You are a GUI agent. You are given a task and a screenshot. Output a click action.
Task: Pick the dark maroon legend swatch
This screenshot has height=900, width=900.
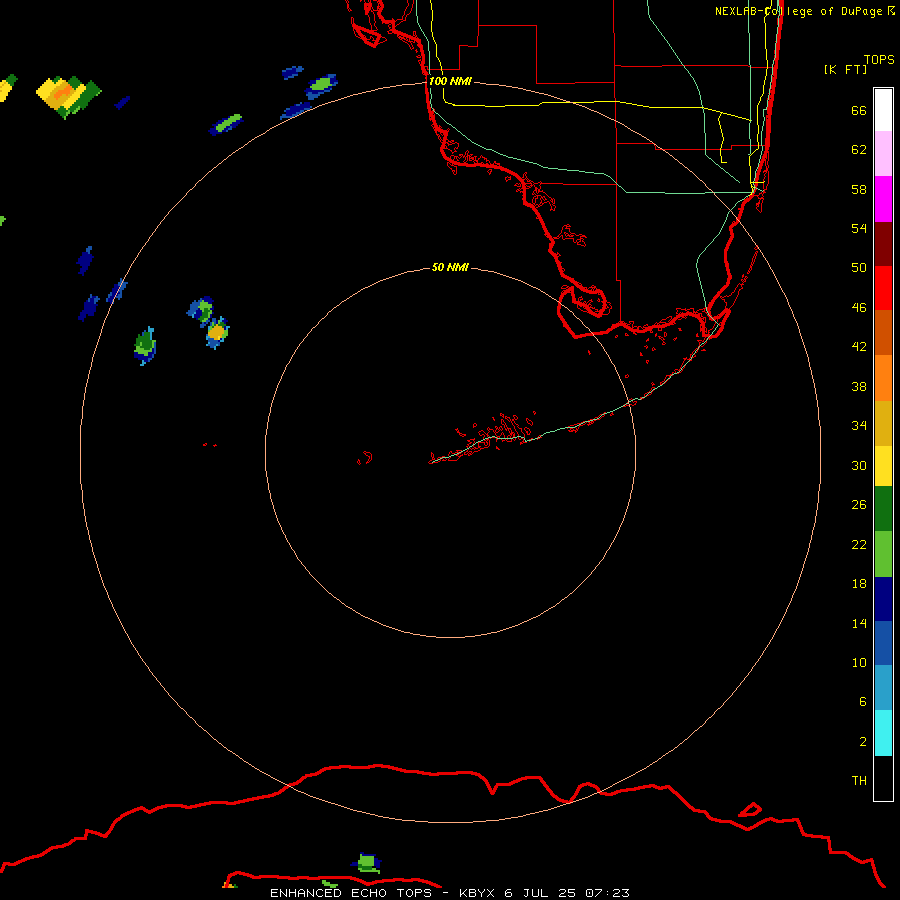pyautogui.click(x=883, y=244)
